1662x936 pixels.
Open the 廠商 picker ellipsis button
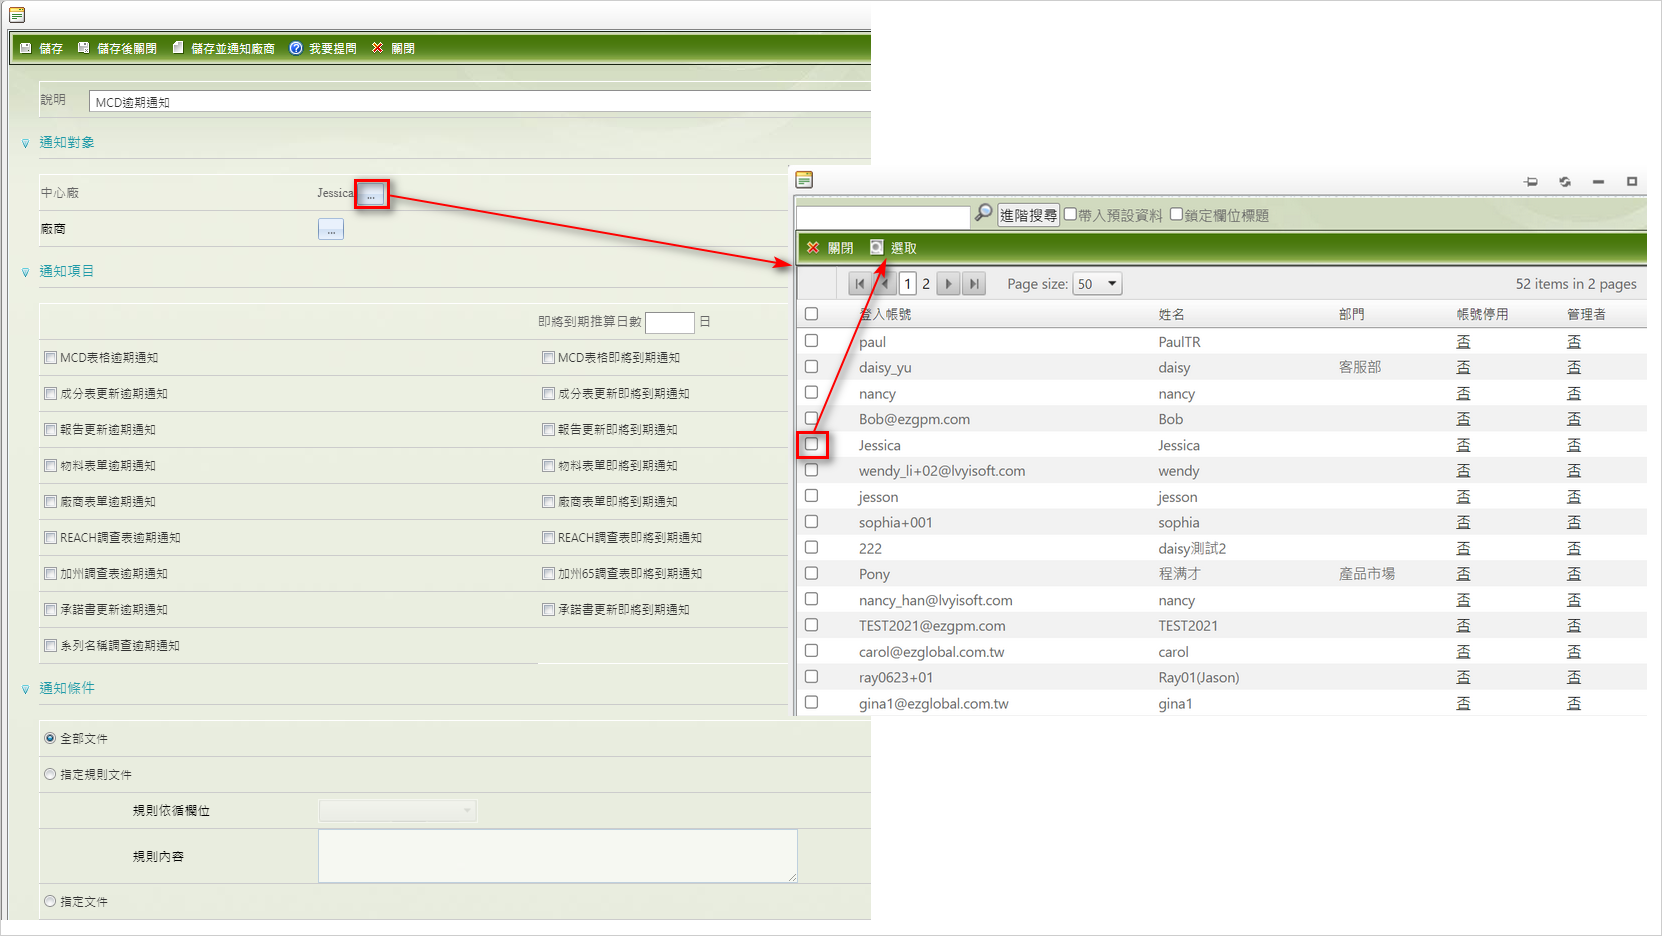[331, 229]
